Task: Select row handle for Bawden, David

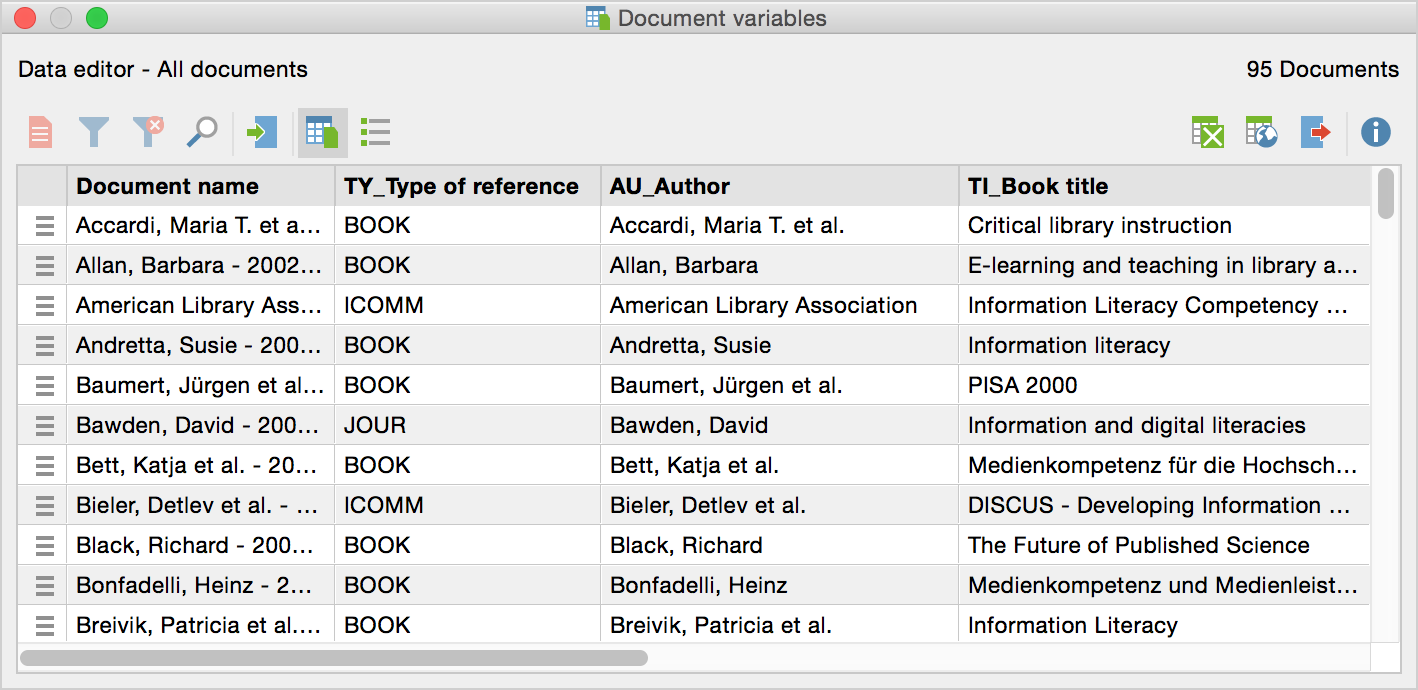Action: tap(44, 426)
